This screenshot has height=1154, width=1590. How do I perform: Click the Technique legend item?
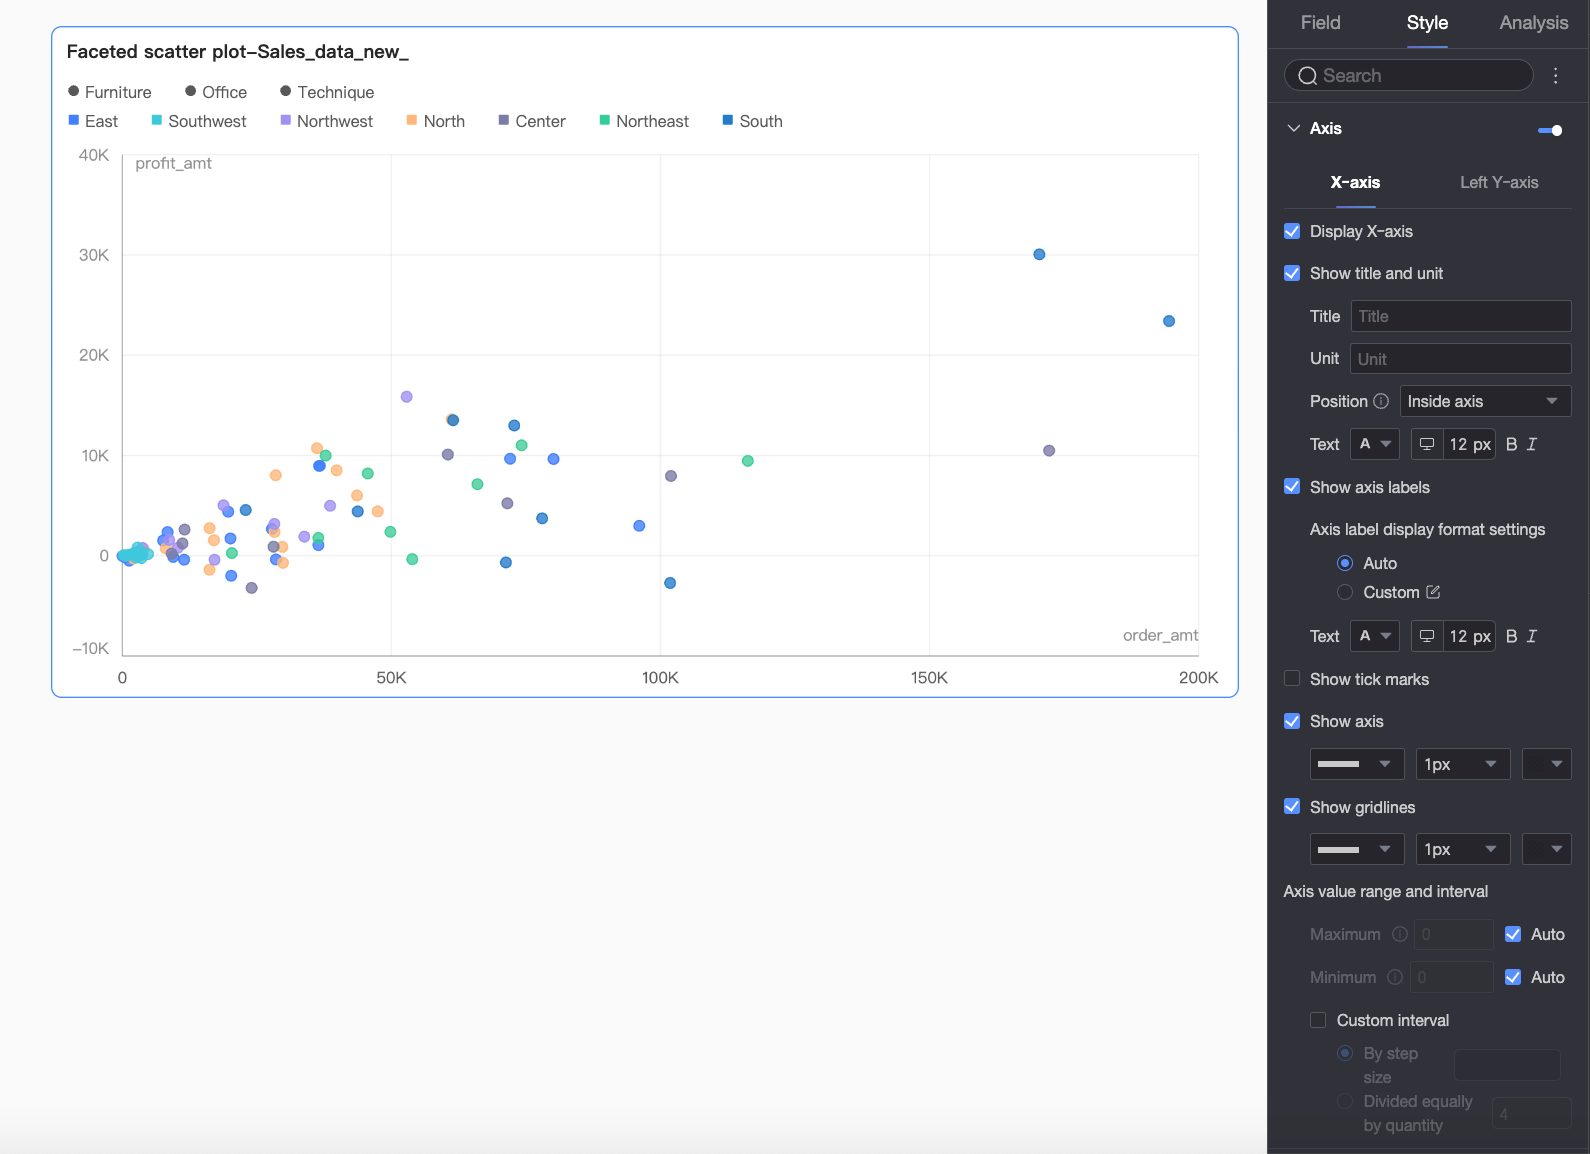(x=327, y=92)
